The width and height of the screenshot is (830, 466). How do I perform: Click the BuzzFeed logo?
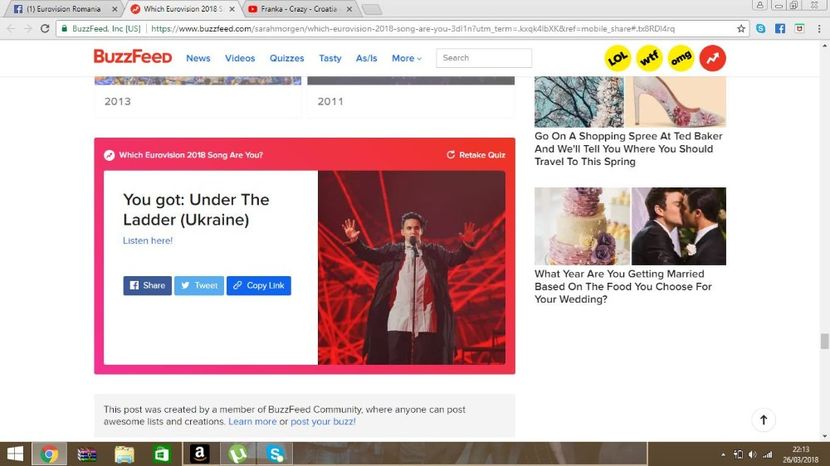coord(133,57)
